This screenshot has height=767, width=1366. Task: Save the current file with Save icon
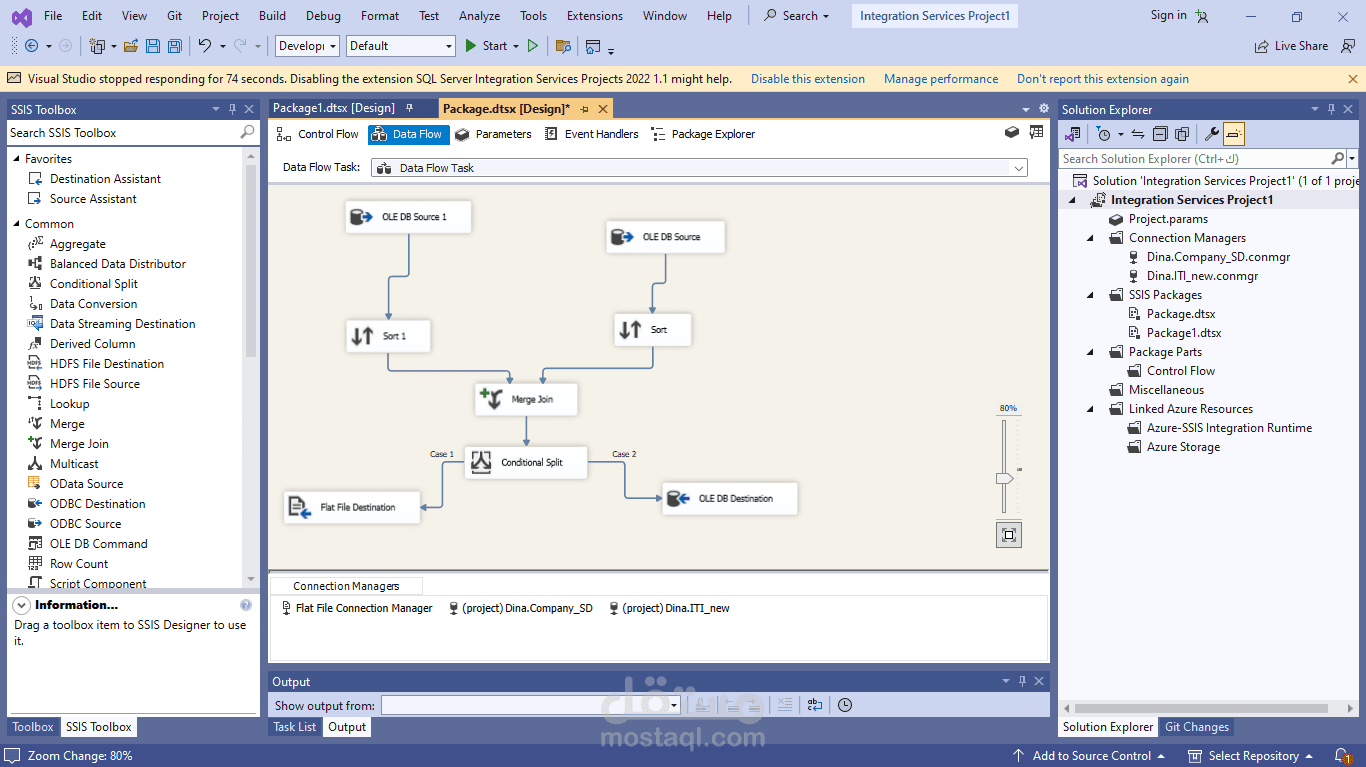(x=153, y=46)
